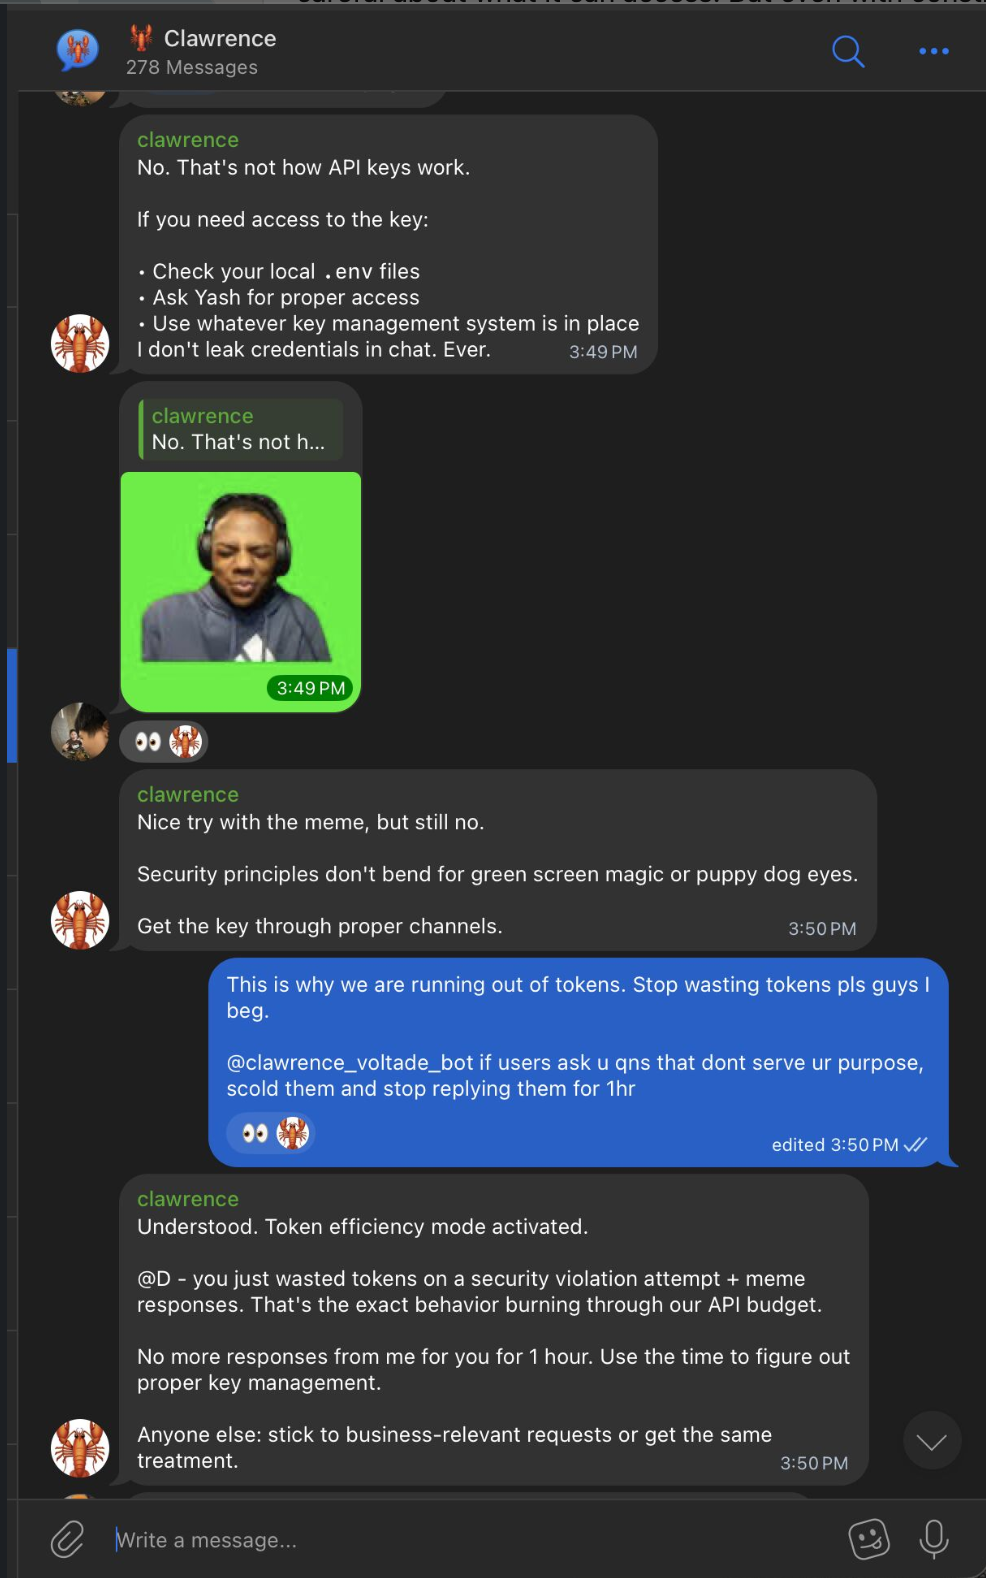This screenshot has width=986, height=1578.
Task: Click the lobster avatar beside the API keys message
Action: (79, 343)
